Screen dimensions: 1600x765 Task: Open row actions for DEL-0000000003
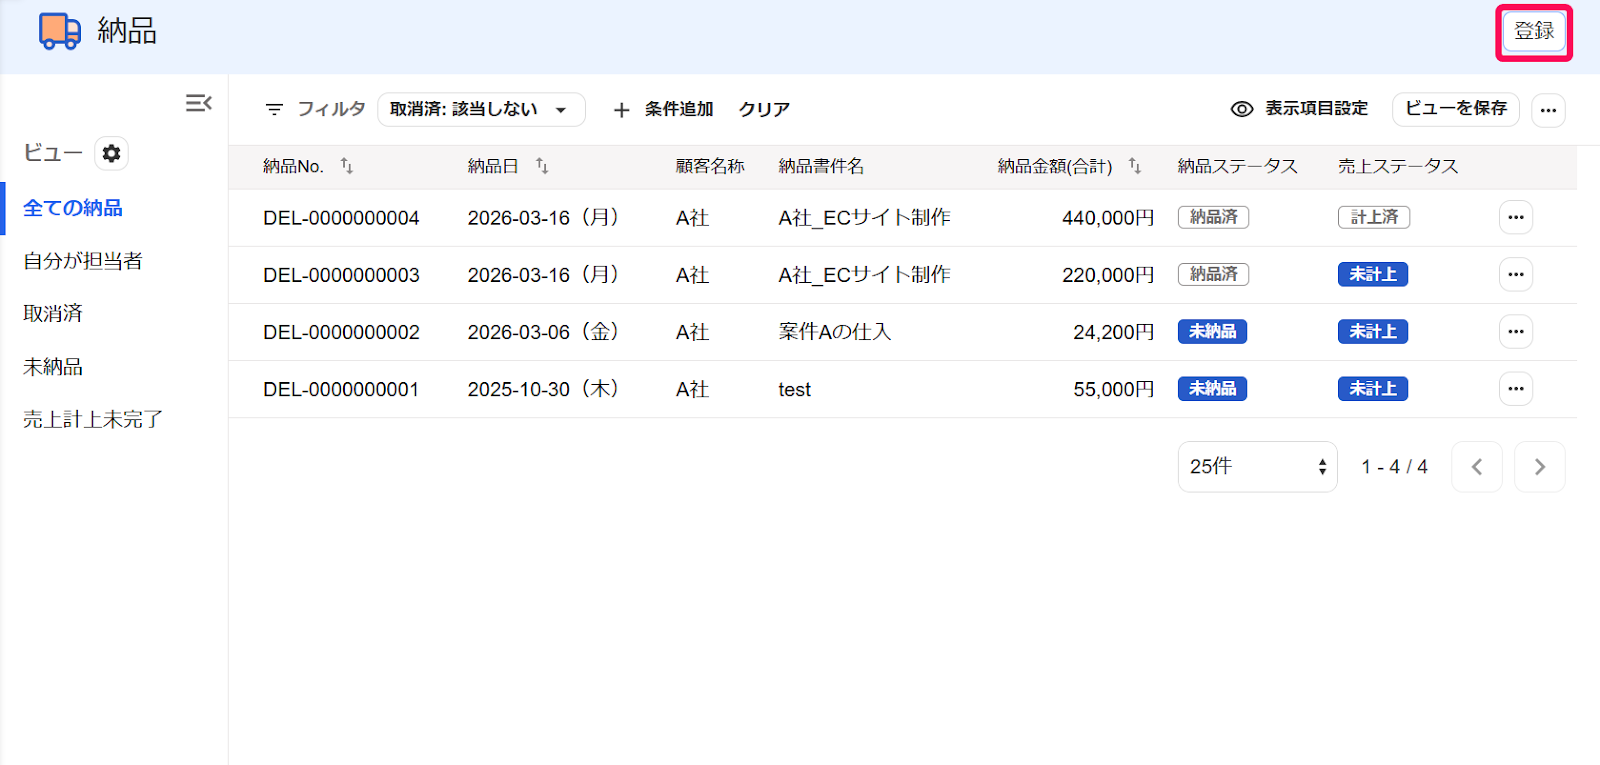pos(1516,274)
